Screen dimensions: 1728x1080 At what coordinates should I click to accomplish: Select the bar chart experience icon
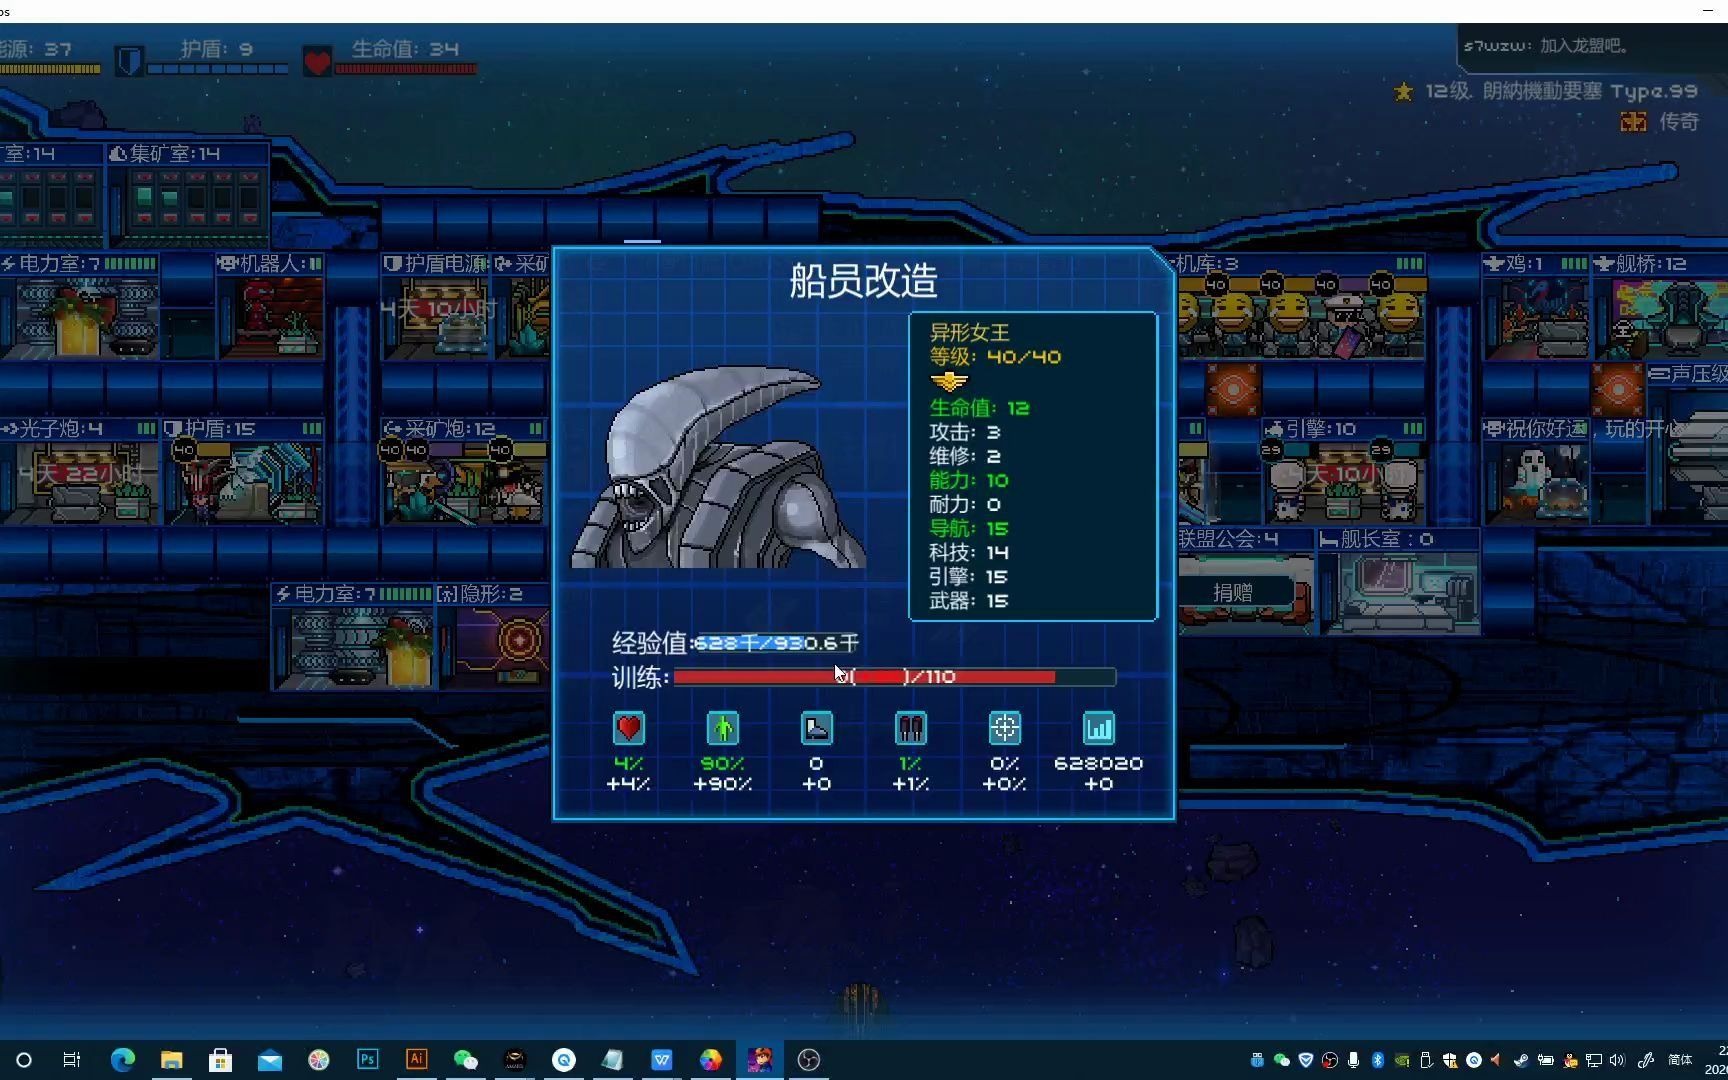1099,728
